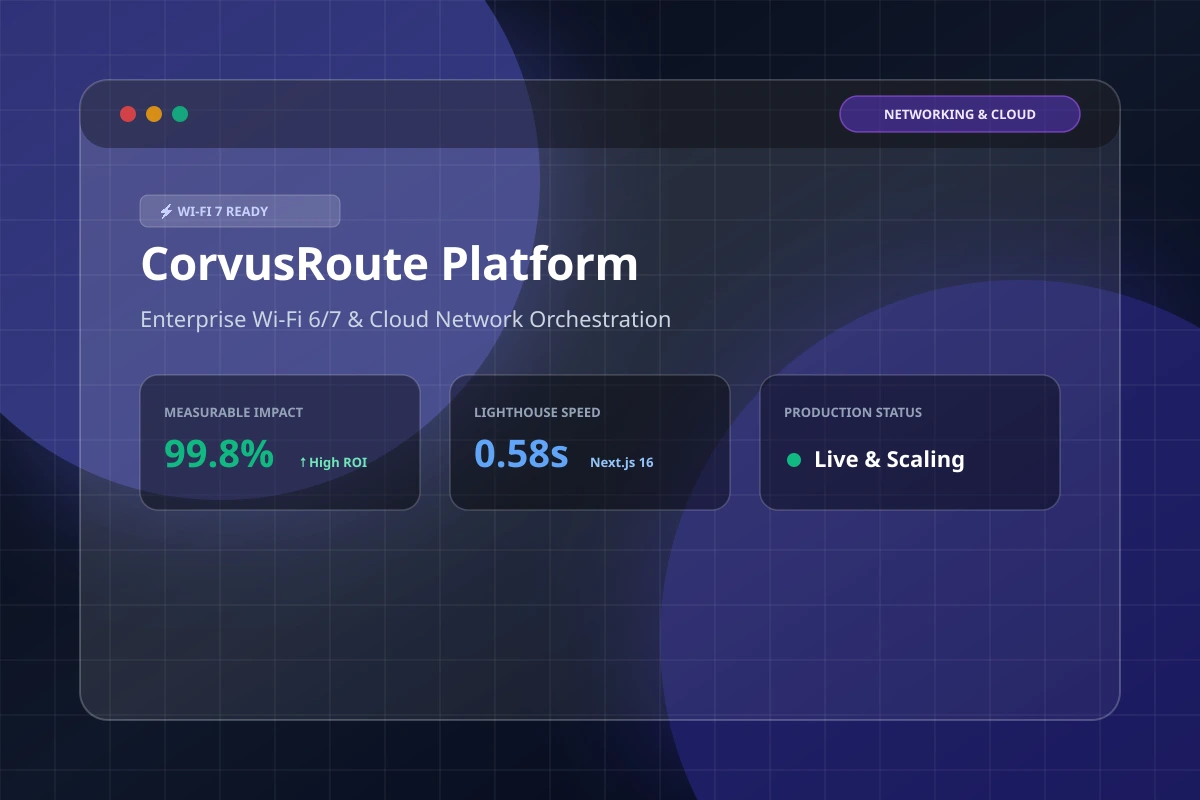Click the red window dot
This screenshot has height=800, width=1200.
point(128,114)
